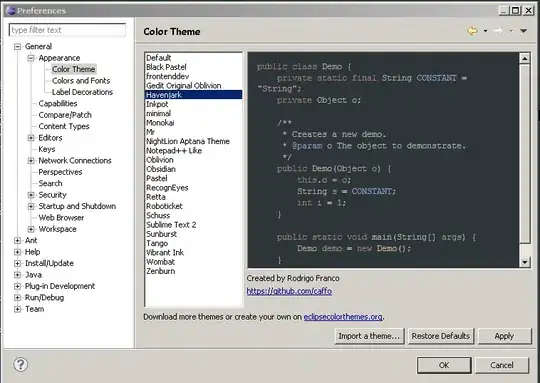Click the help question mark icon
Screen dimensions: 540x383
[20, 364]
